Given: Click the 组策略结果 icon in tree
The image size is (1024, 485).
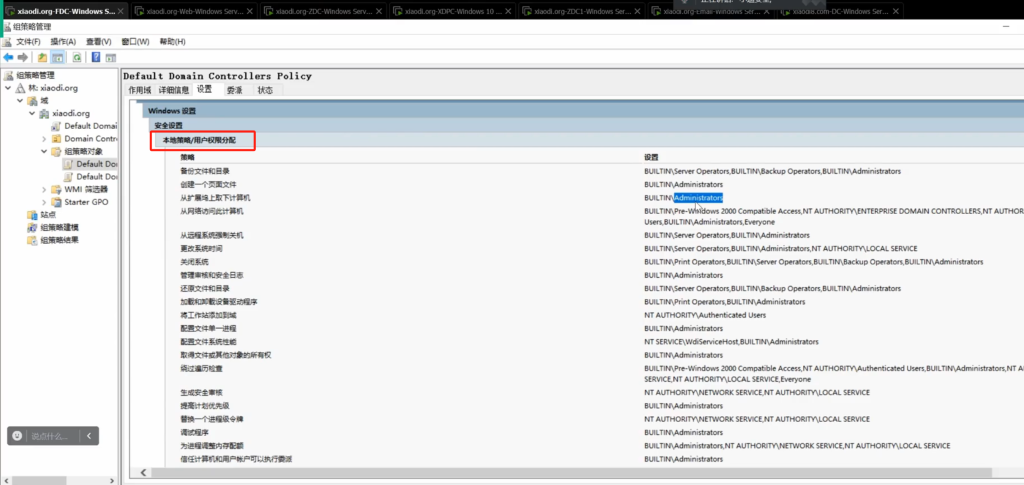Looking at the screenshot, I should coord(32,240).
